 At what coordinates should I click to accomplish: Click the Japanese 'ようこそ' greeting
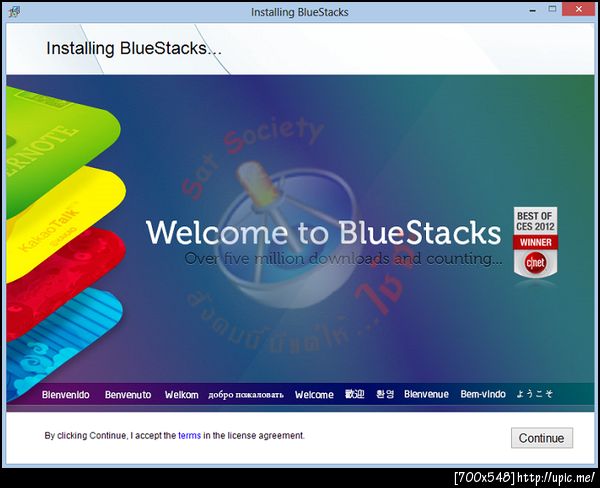tap(535, 394)
